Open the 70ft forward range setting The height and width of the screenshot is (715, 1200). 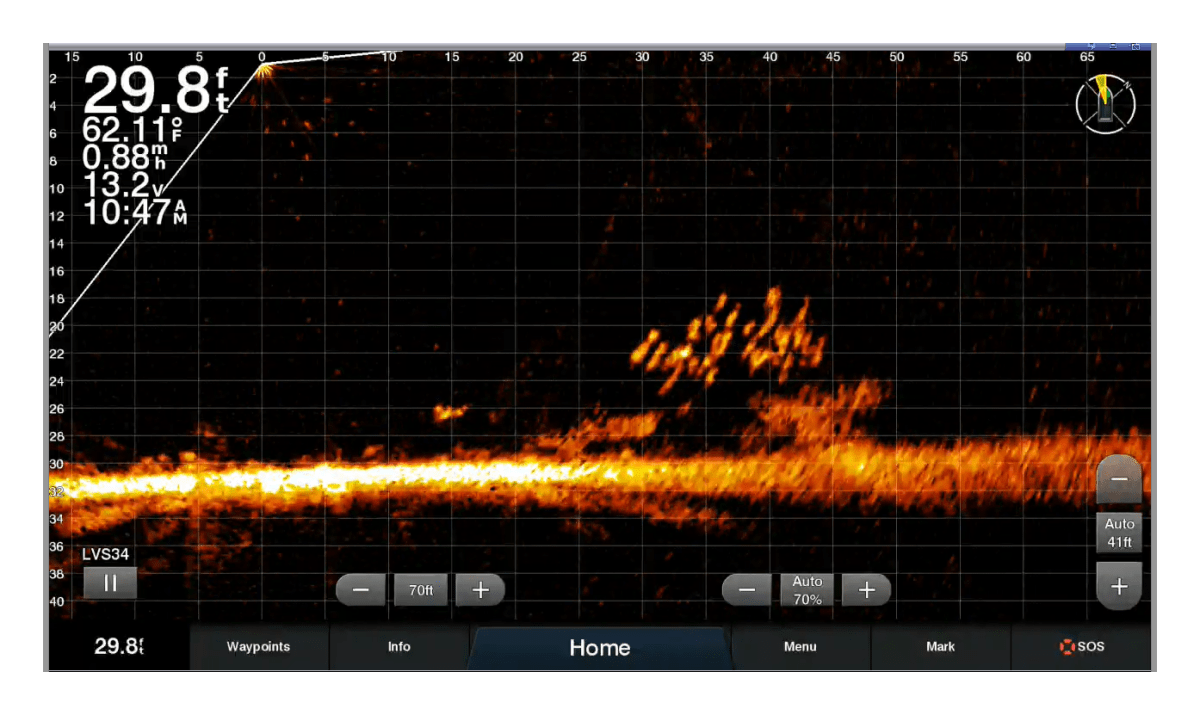coord(421,590)
